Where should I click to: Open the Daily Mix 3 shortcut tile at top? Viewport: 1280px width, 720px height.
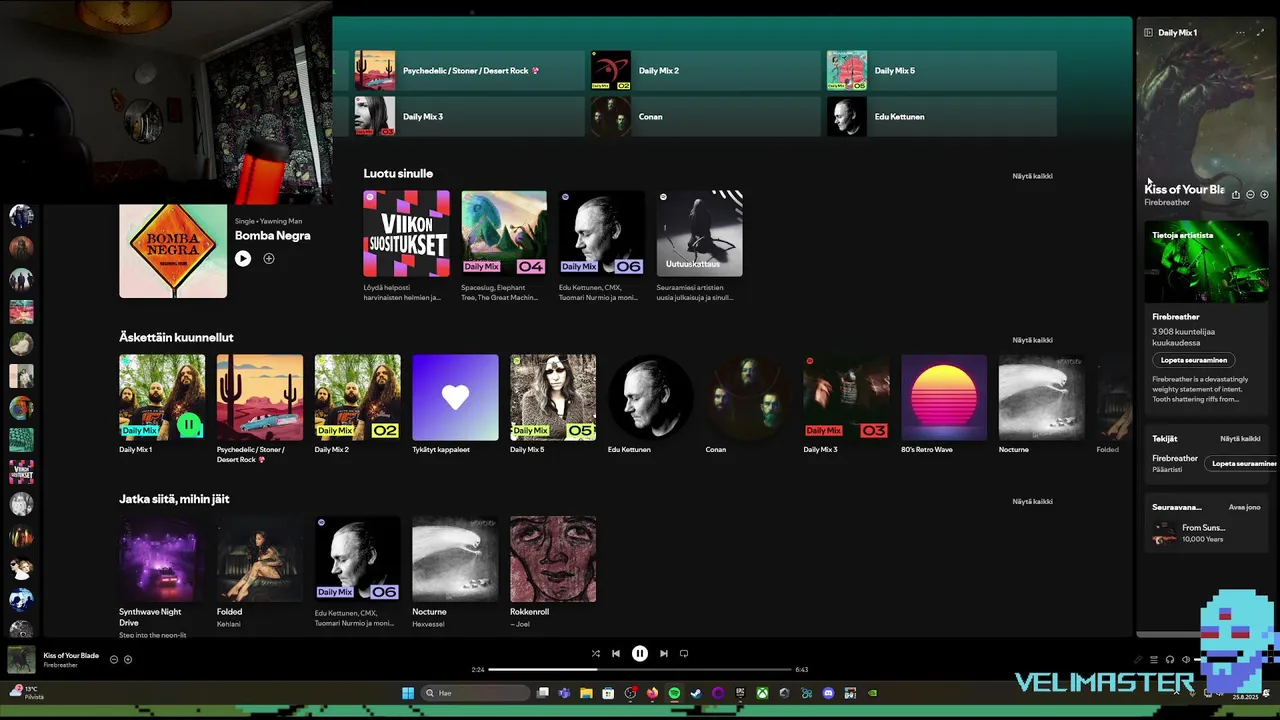coord(468,117)
